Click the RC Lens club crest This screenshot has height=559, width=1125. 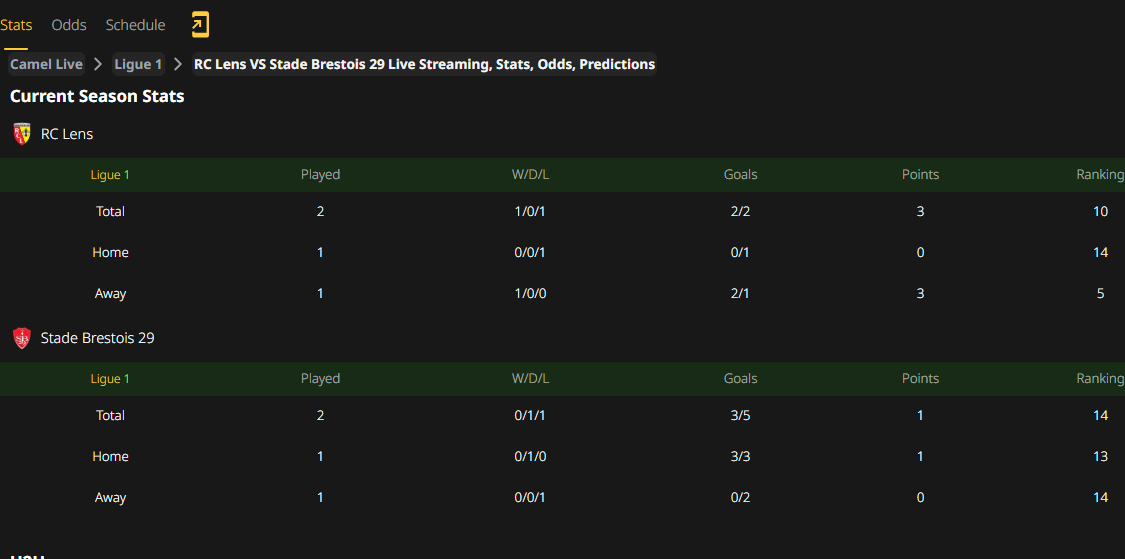[22, 134]
